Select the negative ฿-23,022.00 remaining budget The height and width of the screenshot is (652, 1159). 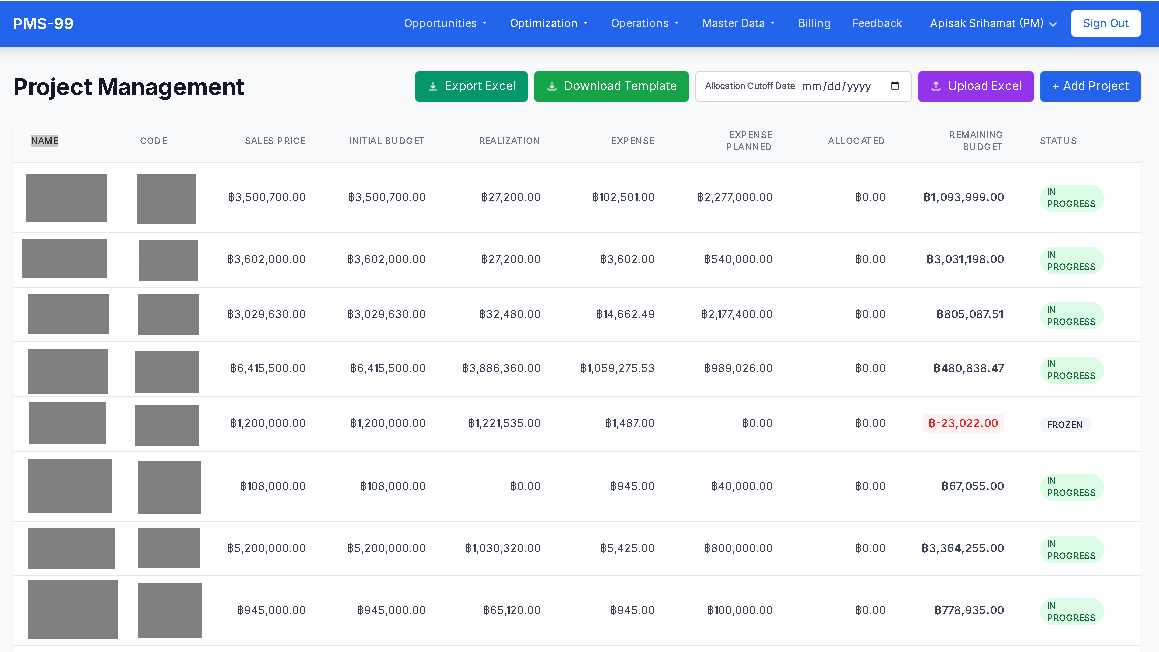click(x=963, y=423)
